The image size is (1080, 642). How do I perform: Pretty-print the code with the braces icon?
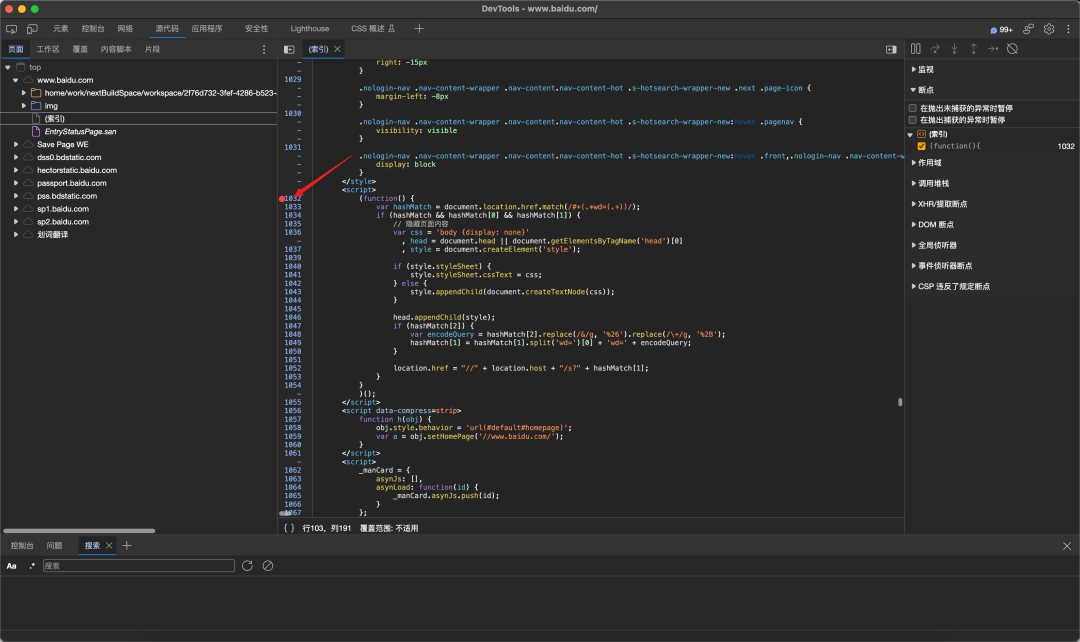pos(289,527)
